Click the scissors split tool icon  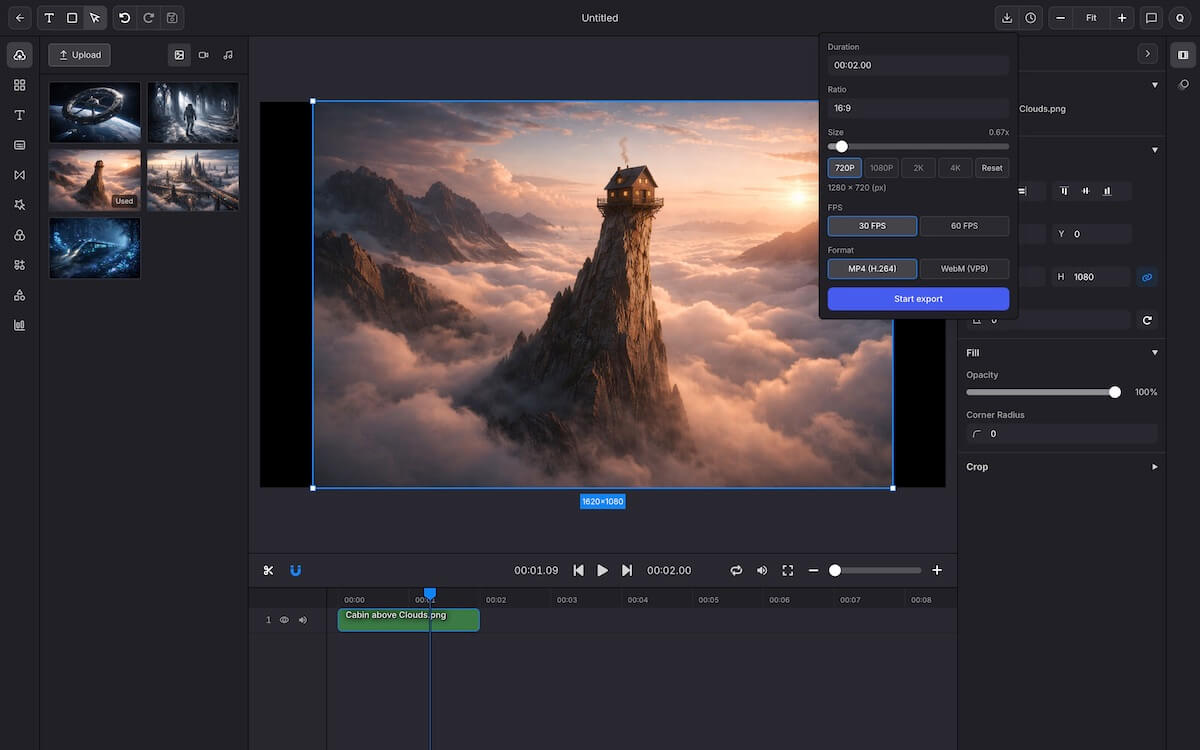[268, 570]
